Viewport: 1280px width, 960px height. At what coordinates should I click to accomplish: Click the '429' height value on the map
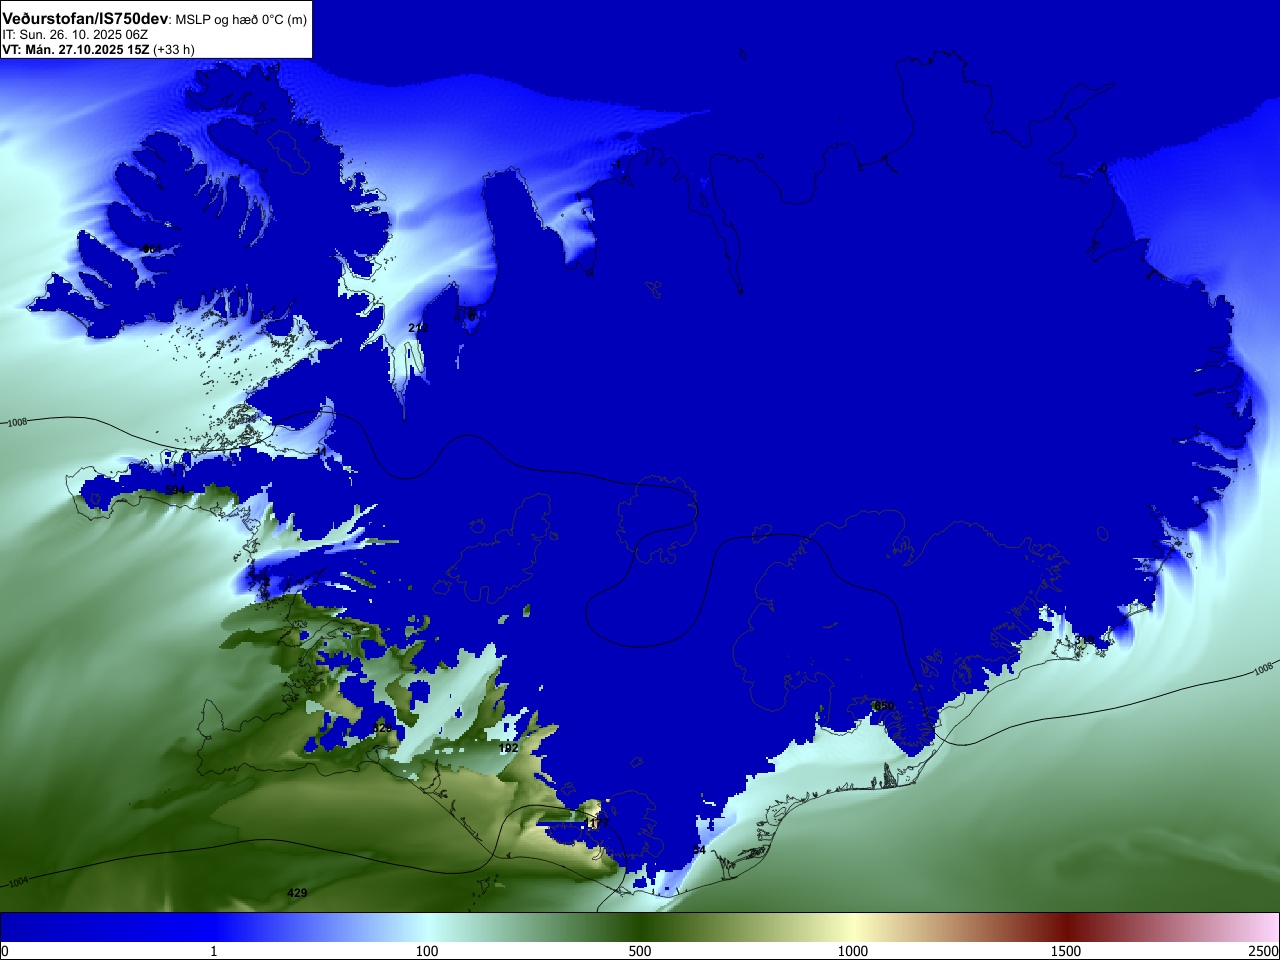coord(297,893)
